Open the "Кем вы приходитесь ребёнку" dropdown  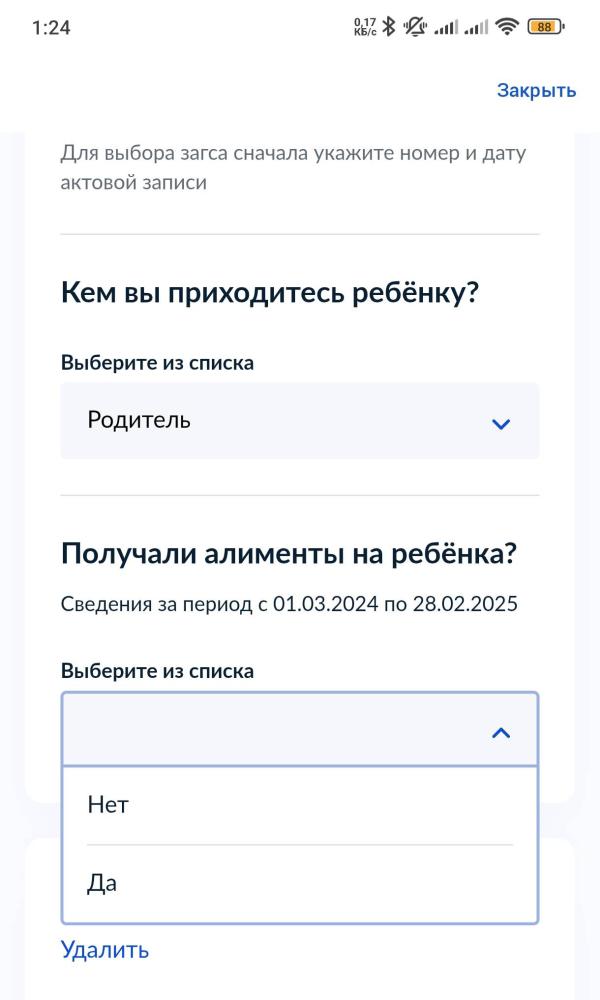coord(300,421)
